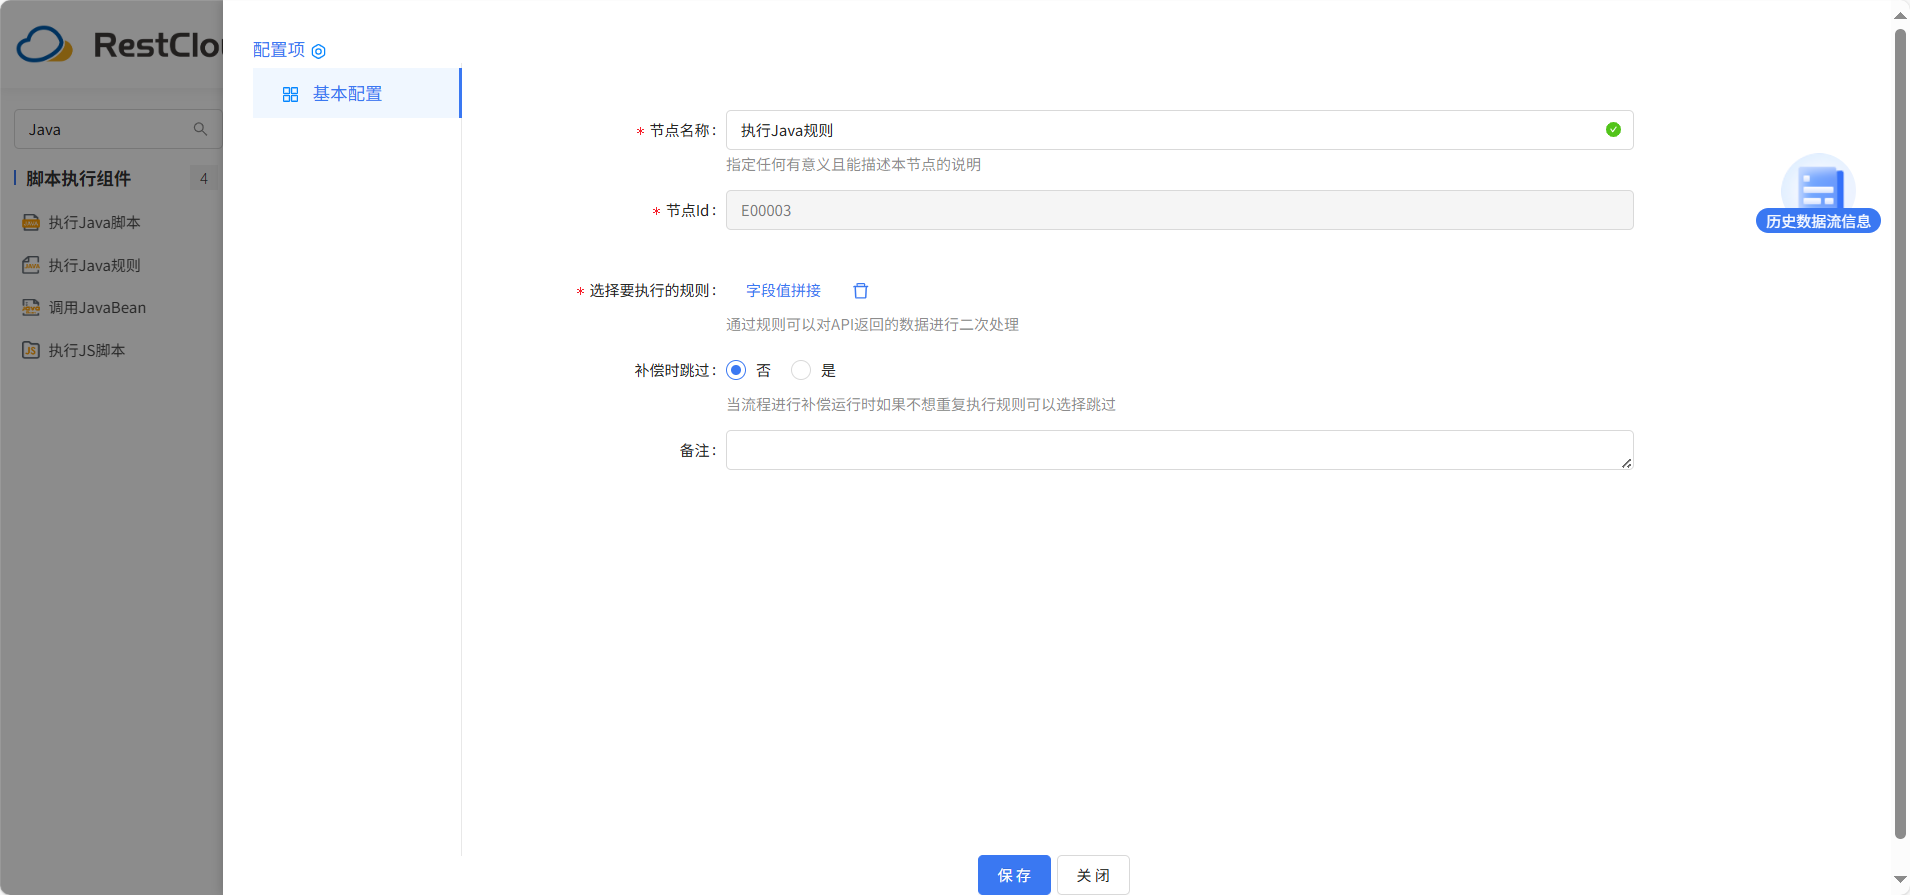The height and width of the screenshot is (895, 1910).
Task: Open the 基本配置 tab
Action: (356, 93)
